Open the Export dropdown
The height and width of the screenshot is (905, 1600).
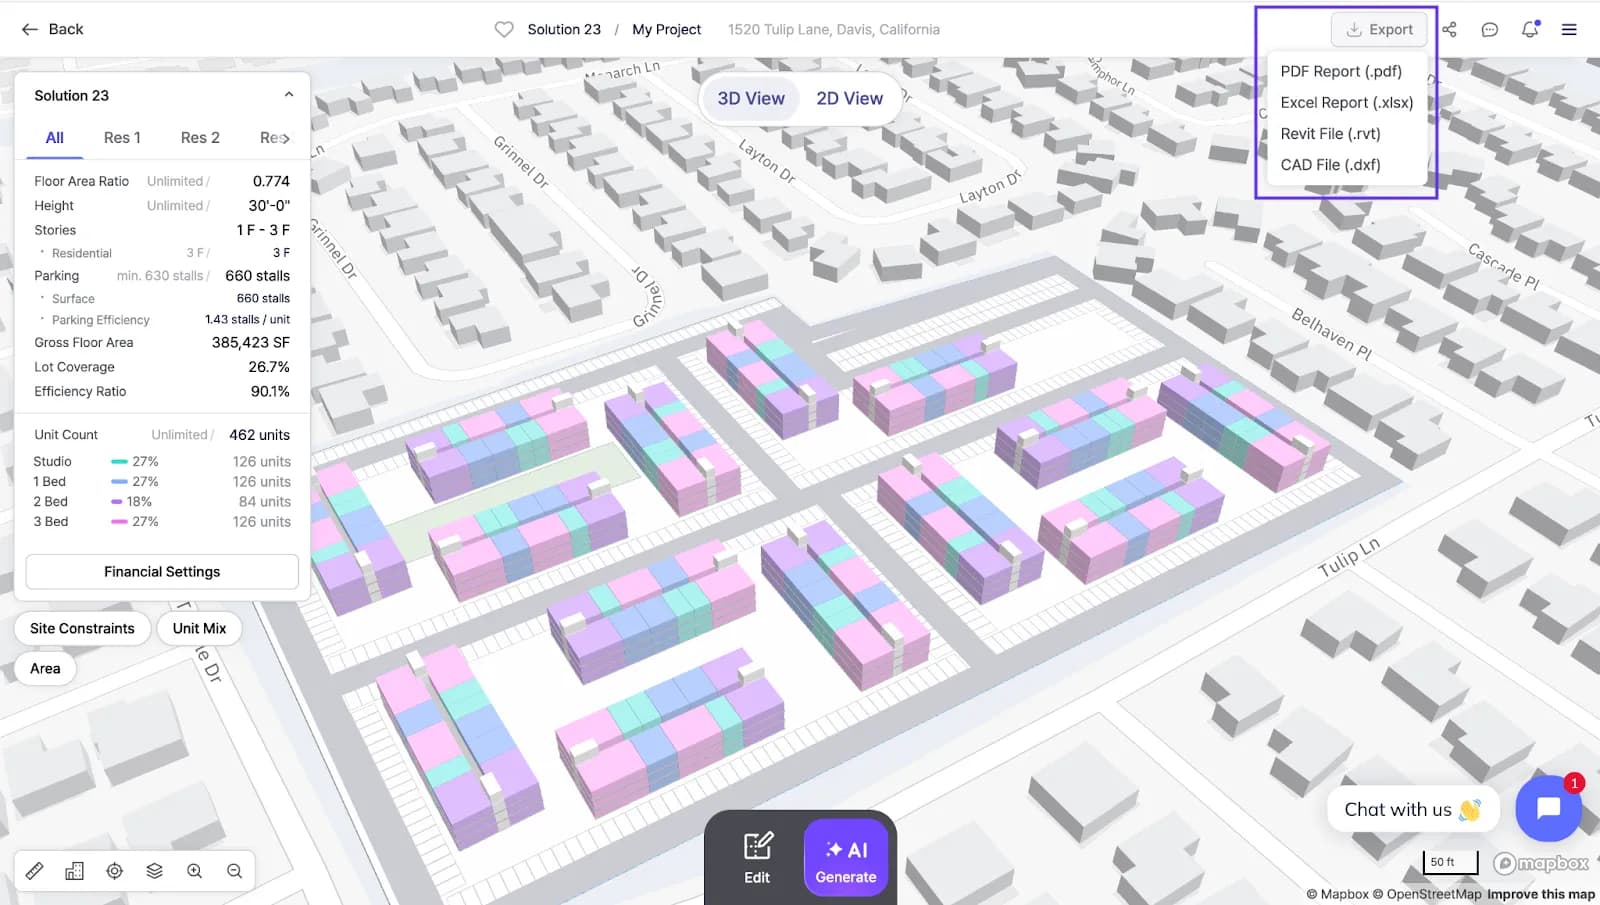(1379, 30)
